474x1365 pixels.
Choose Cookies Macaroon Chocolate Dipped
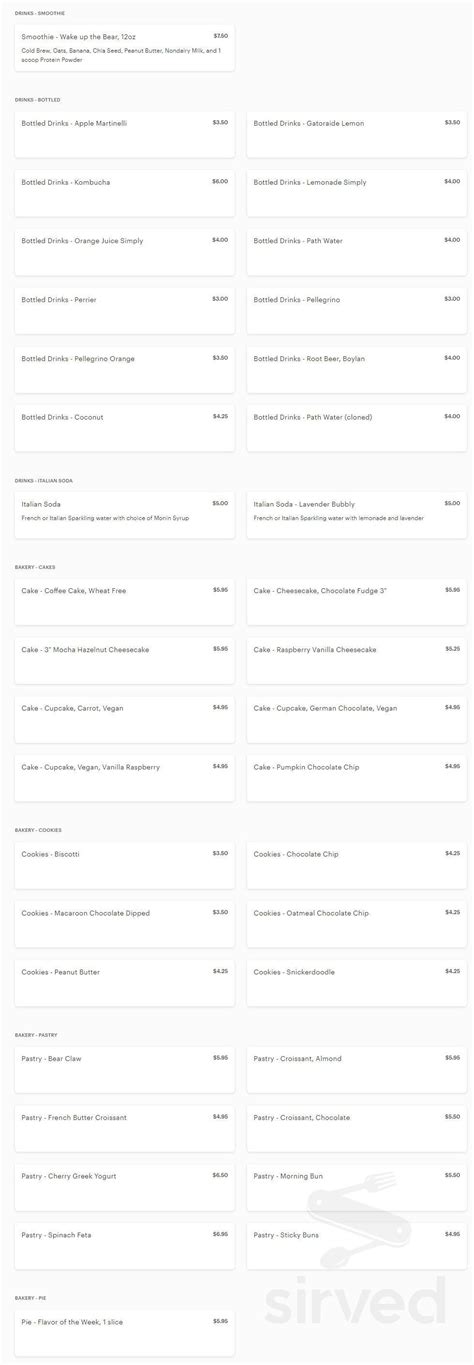125,925
